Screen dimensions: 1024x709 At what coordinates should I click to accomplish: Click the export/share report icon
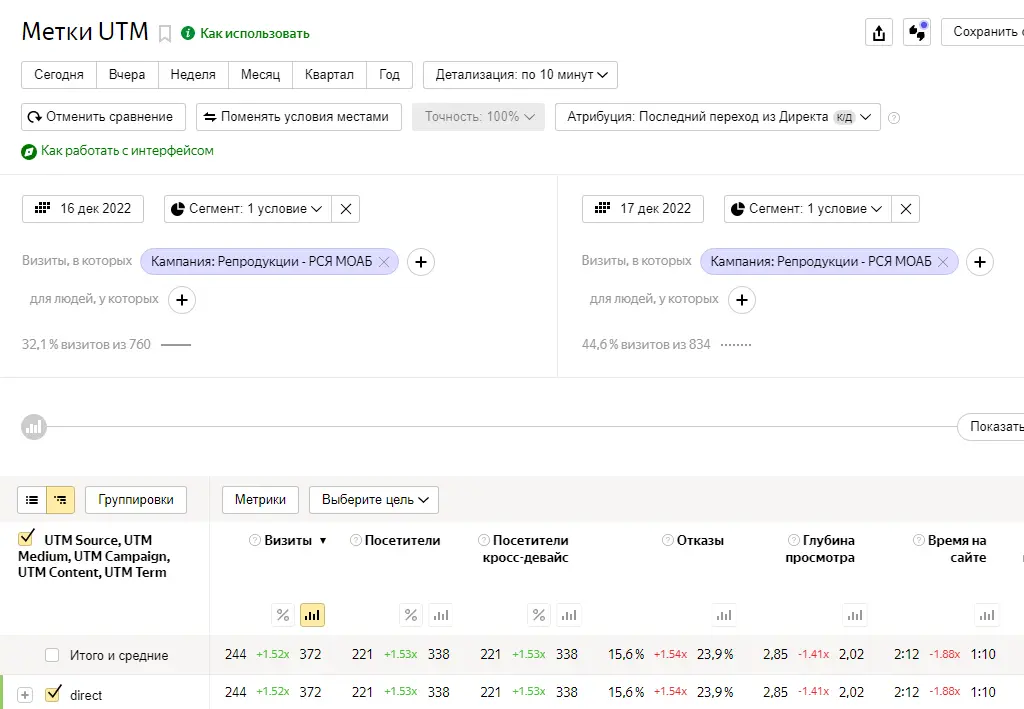[878, 32]
